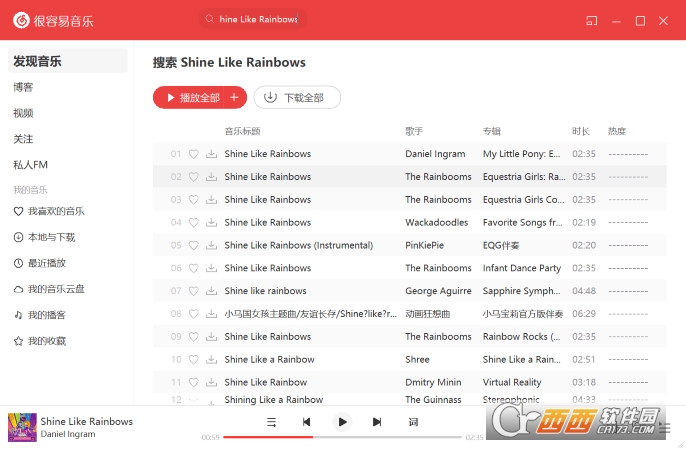686x450 pixels.
Task: Sort by 歌手 column header
Action: tap(414, 131)
